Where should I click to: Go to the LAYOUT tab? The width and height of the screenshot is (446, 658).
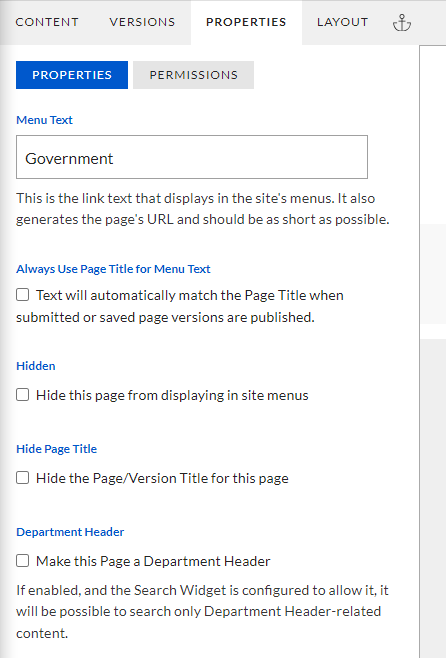(342, 22)
